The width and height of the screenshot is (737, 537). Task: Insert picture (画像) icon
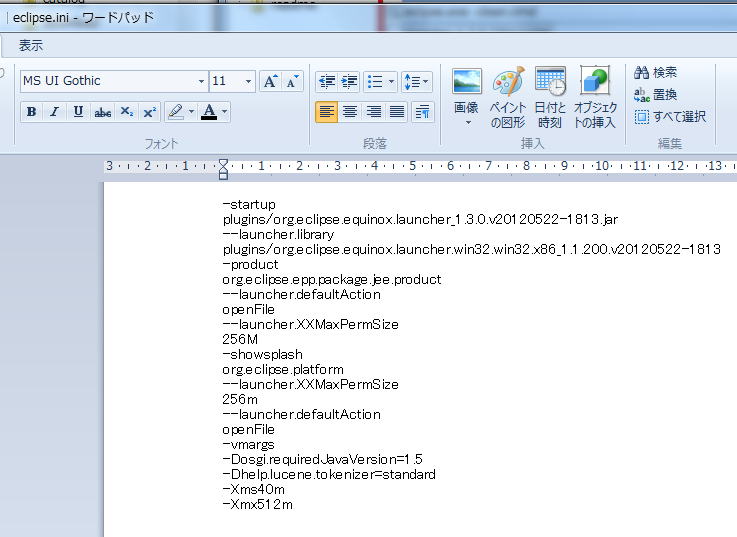click(x=466, y=82)
